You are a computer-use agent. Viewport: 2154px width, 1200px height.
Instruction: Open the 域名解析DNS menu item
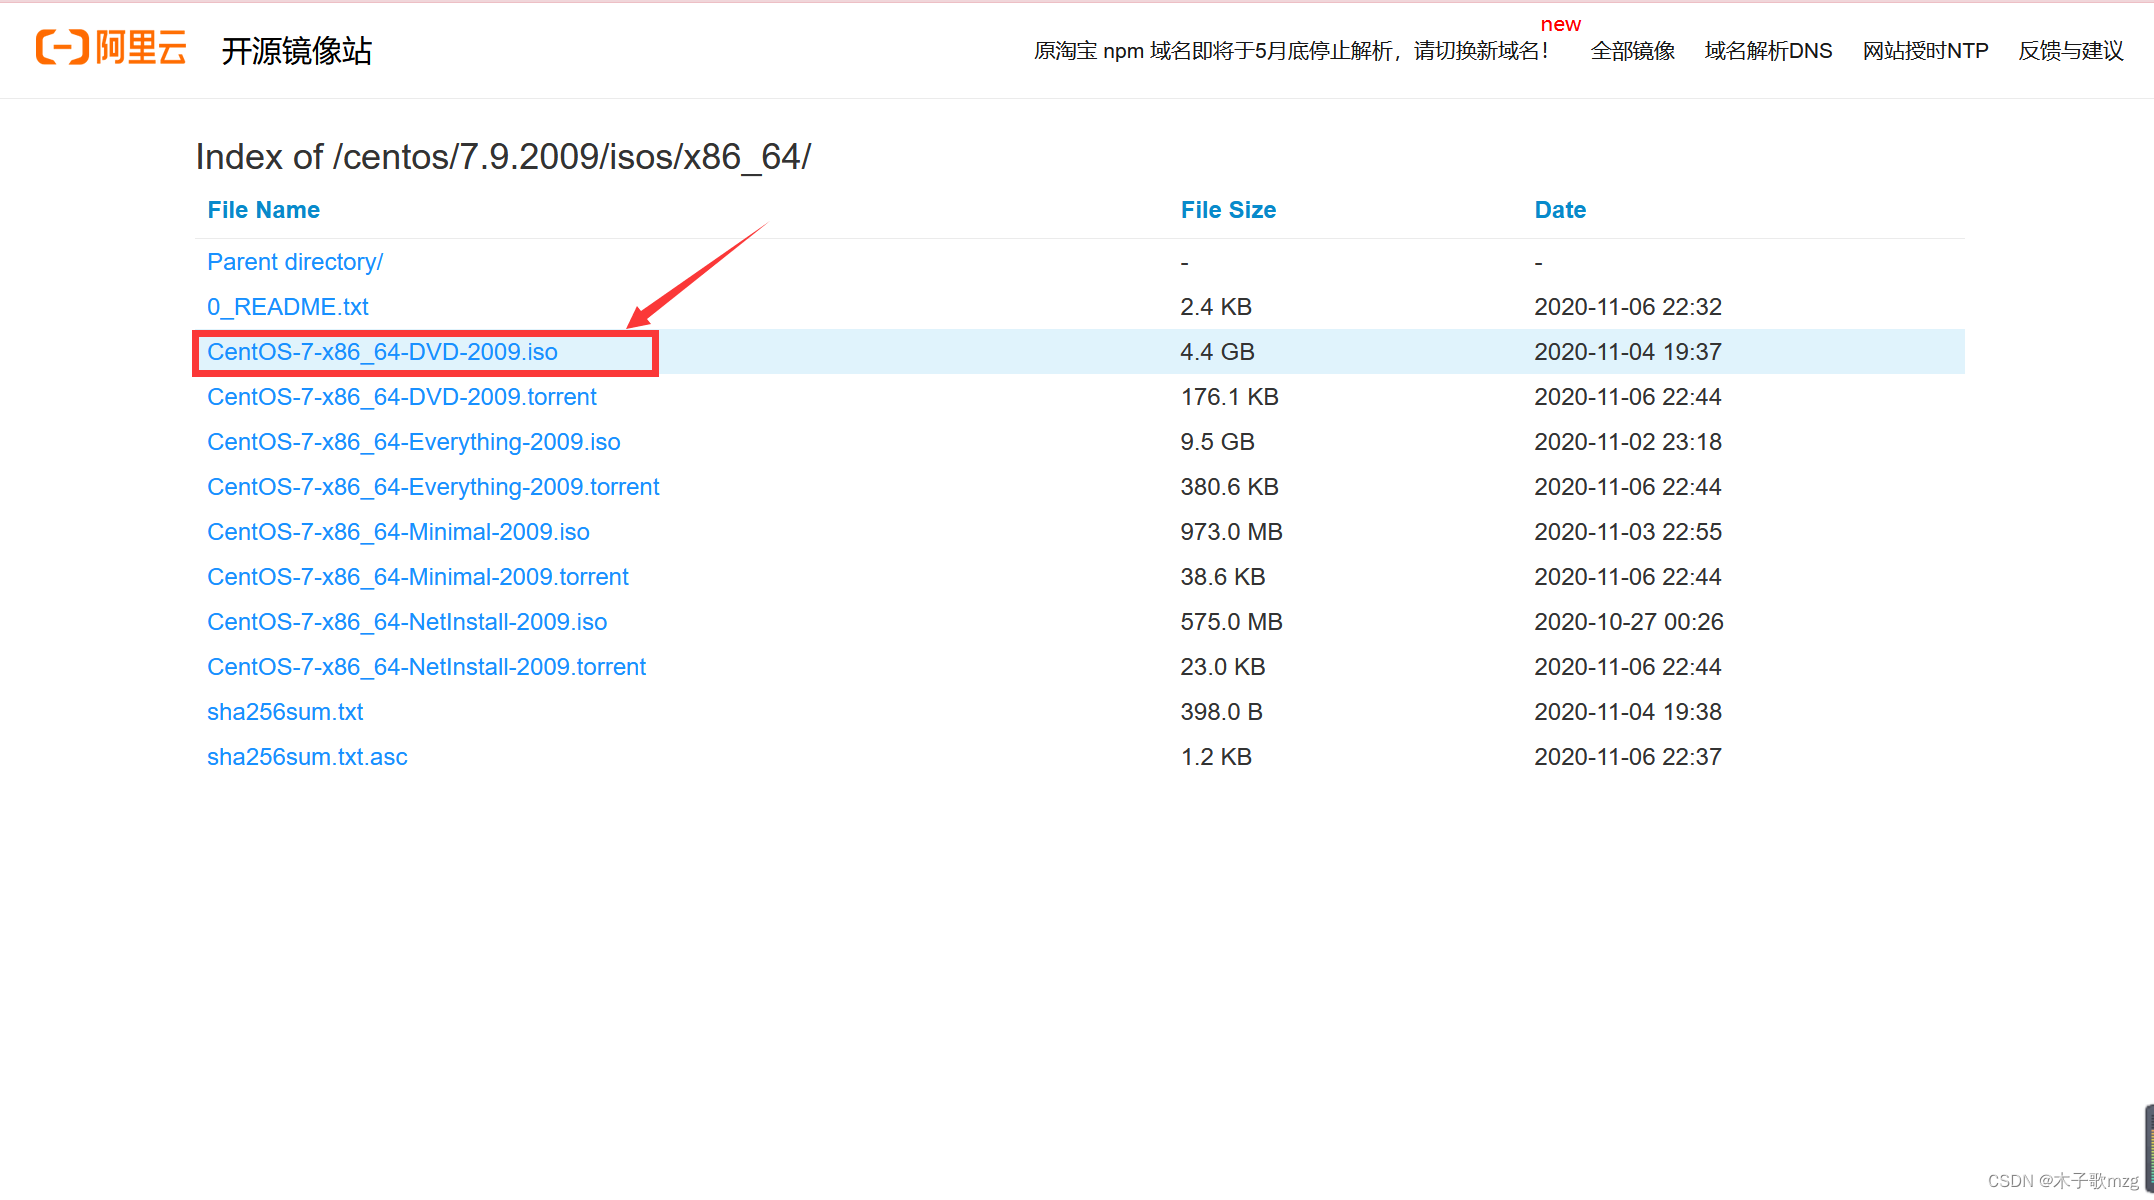(1768, 51)
